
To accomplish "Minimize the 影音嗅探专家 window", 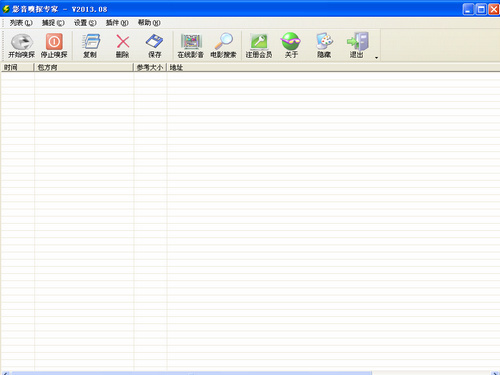I will click(468, 9).
